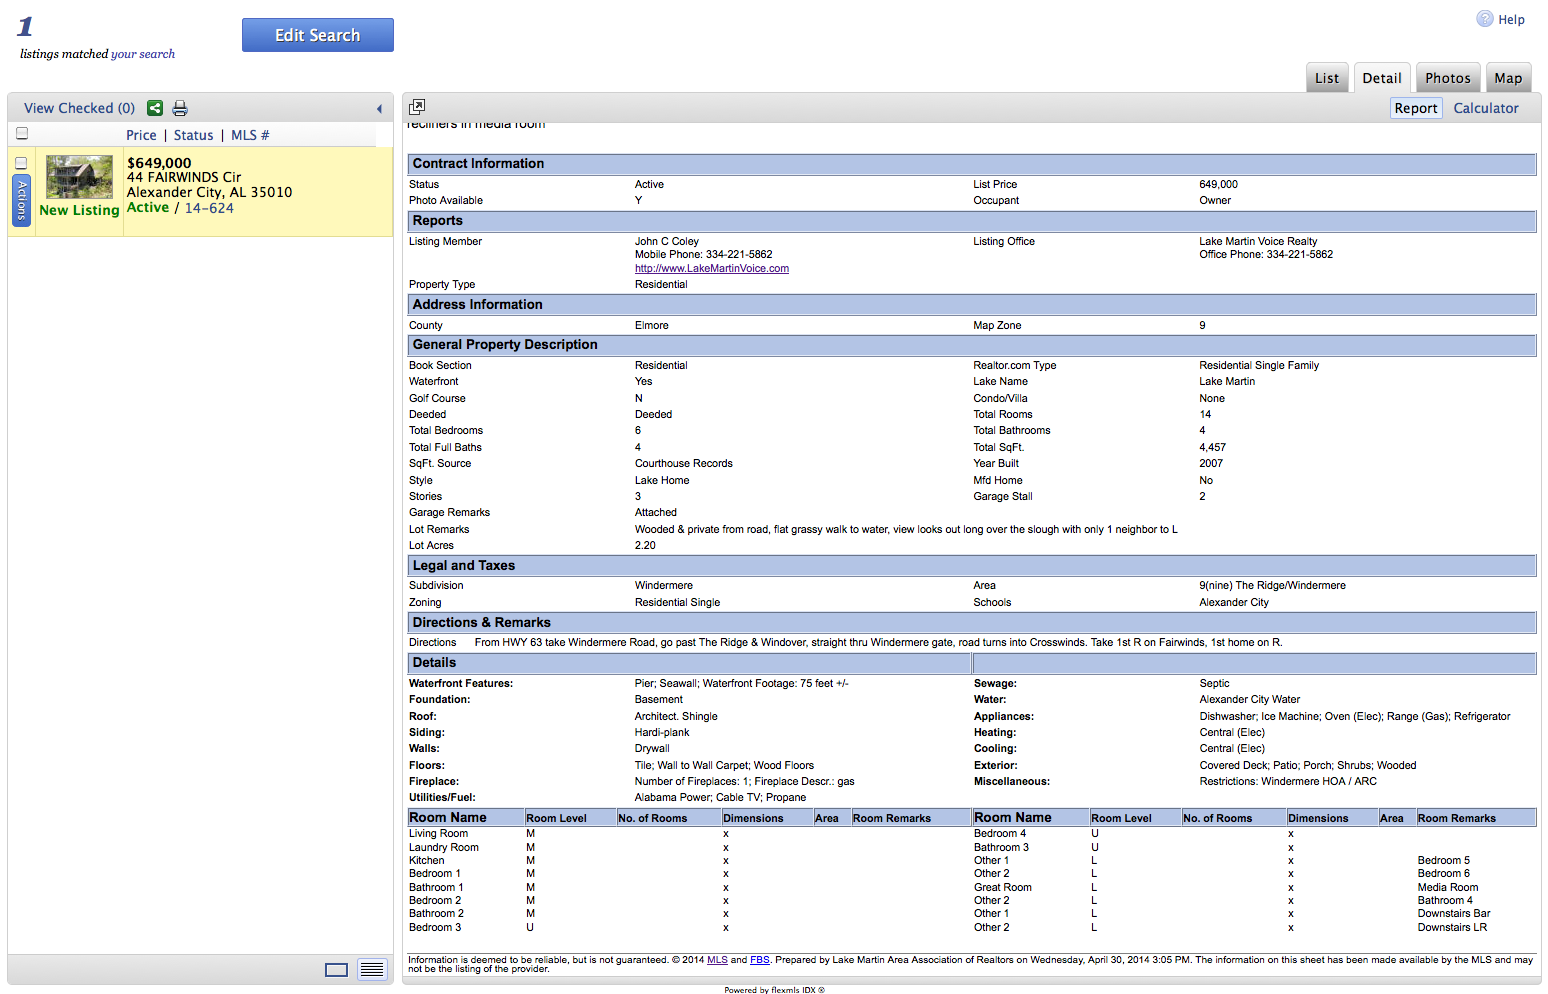
Task: Open MLS number 14-624 link
Action: (209, 208)
